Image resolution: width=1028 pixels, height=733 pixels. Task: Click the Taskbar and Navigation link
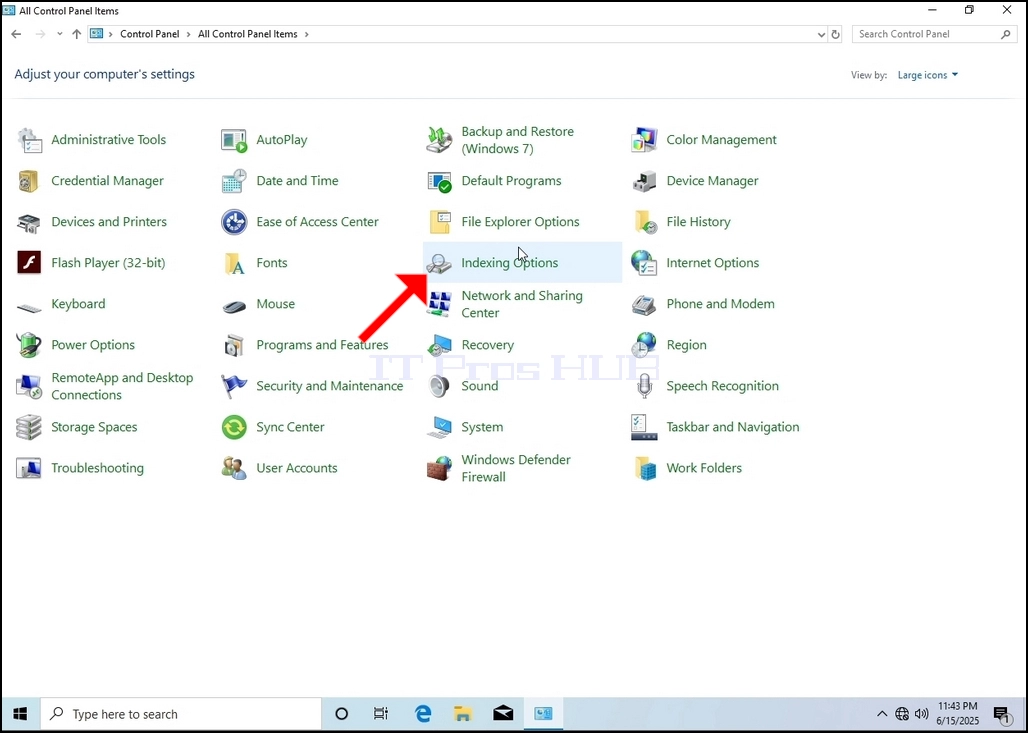733,427
